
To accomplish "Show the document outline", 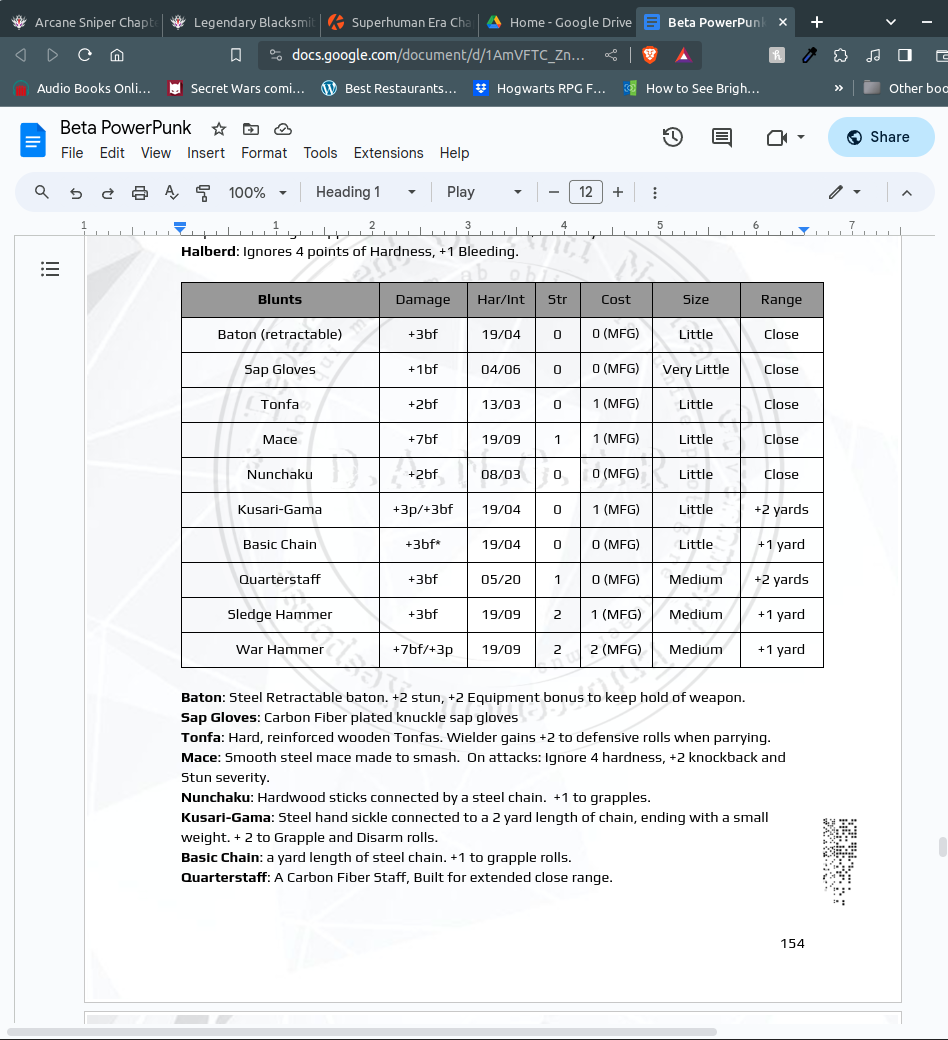I will [x=50, y=269].
